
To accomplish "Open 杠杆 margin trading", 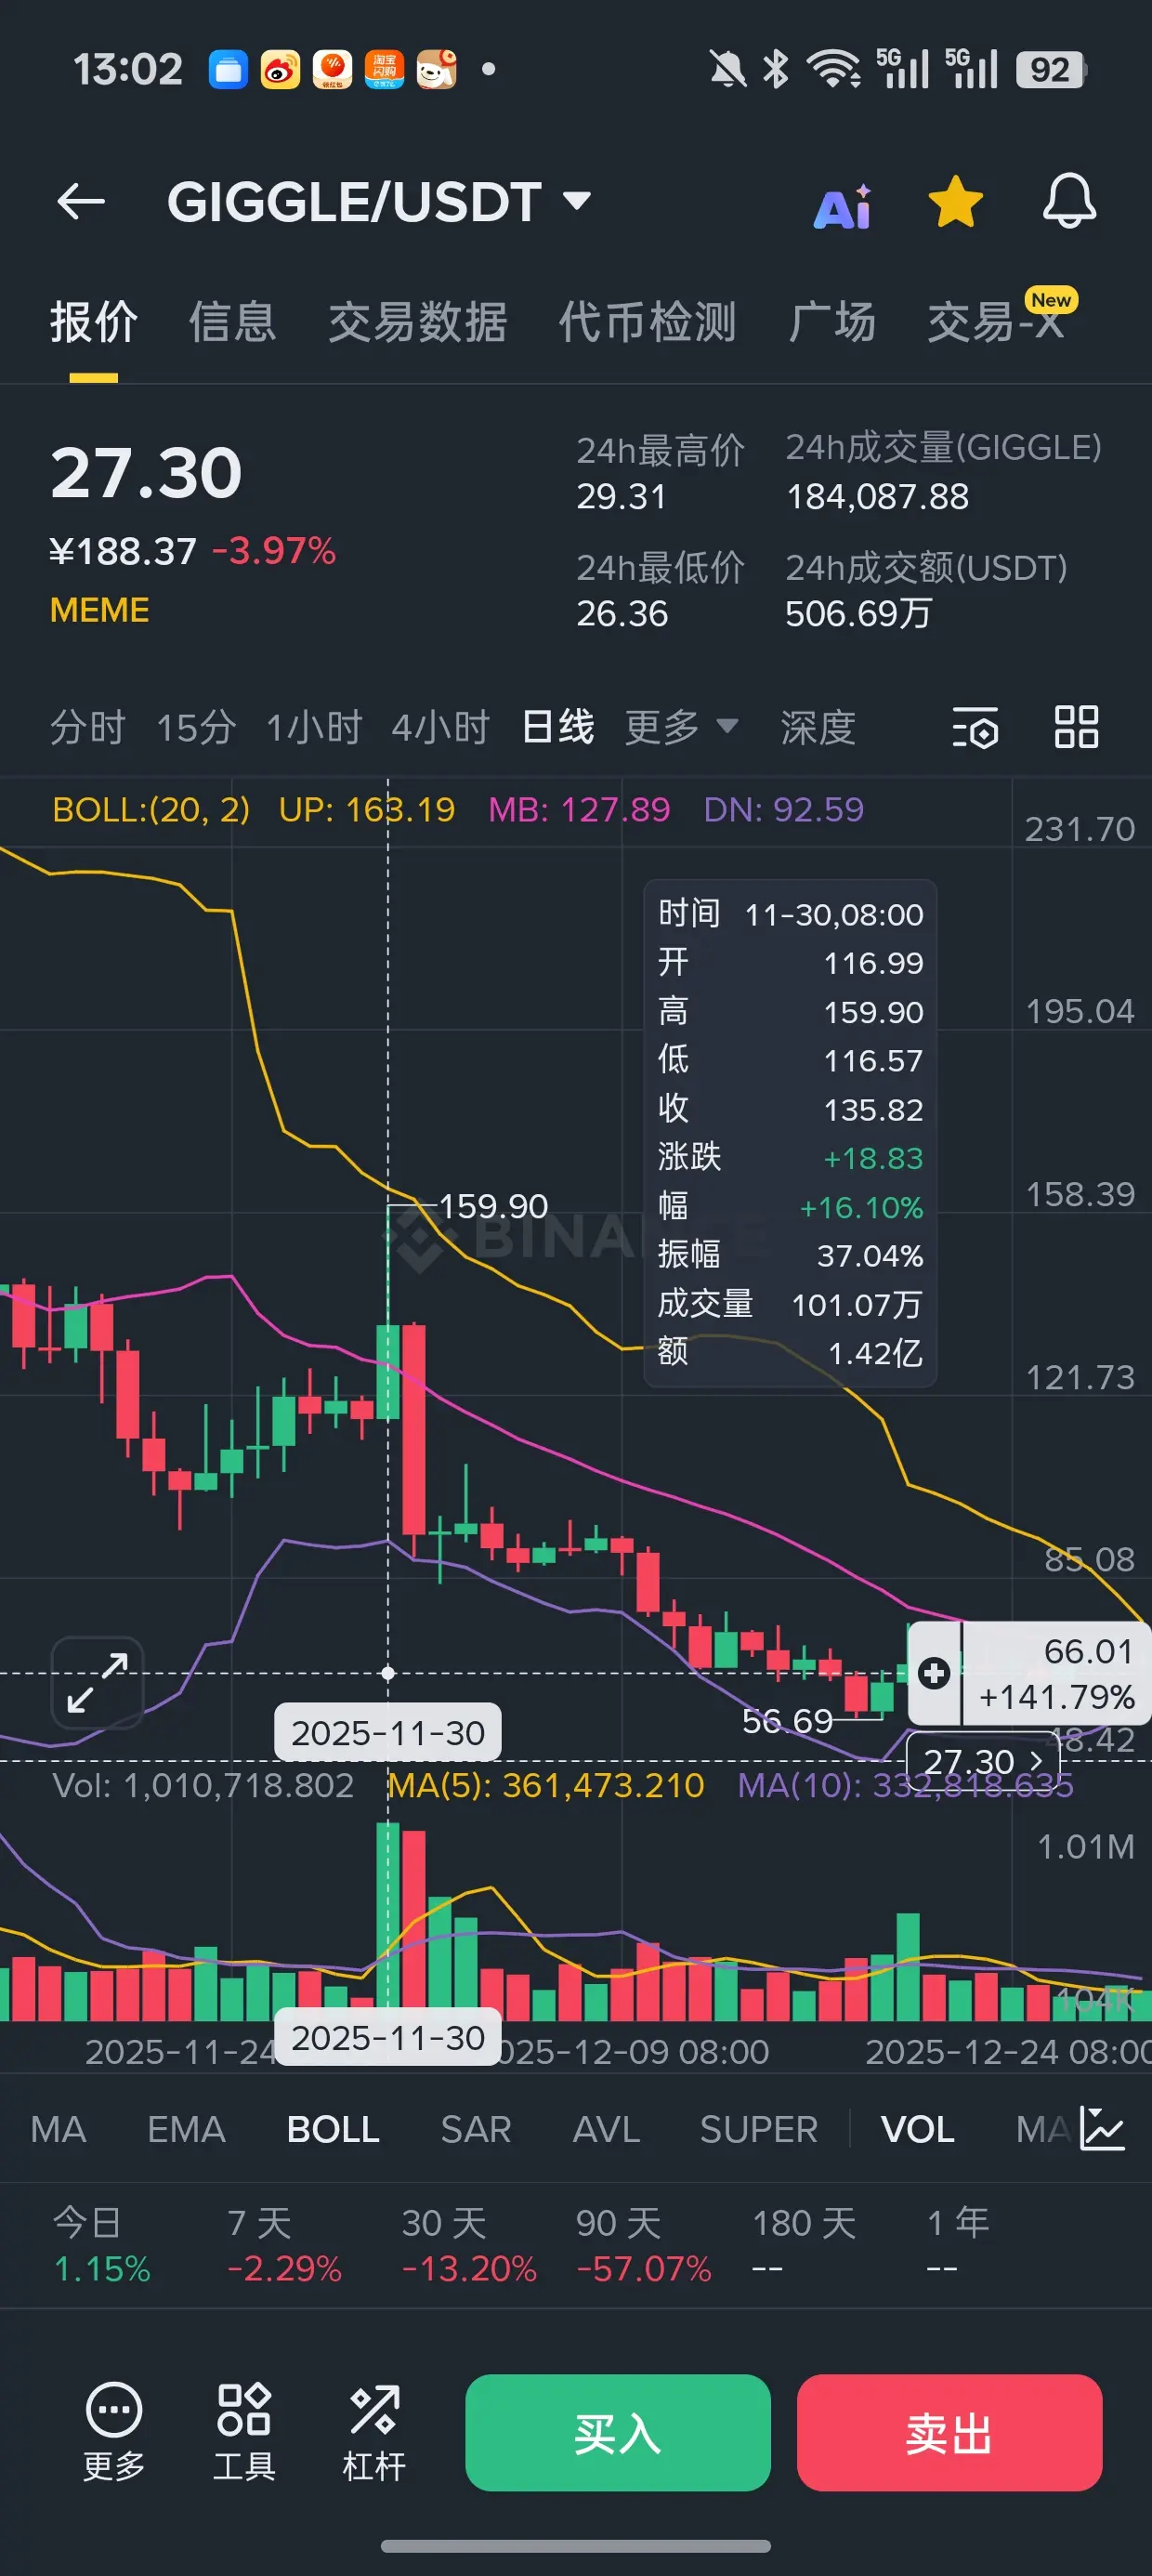I will (x=374, y=2432).
